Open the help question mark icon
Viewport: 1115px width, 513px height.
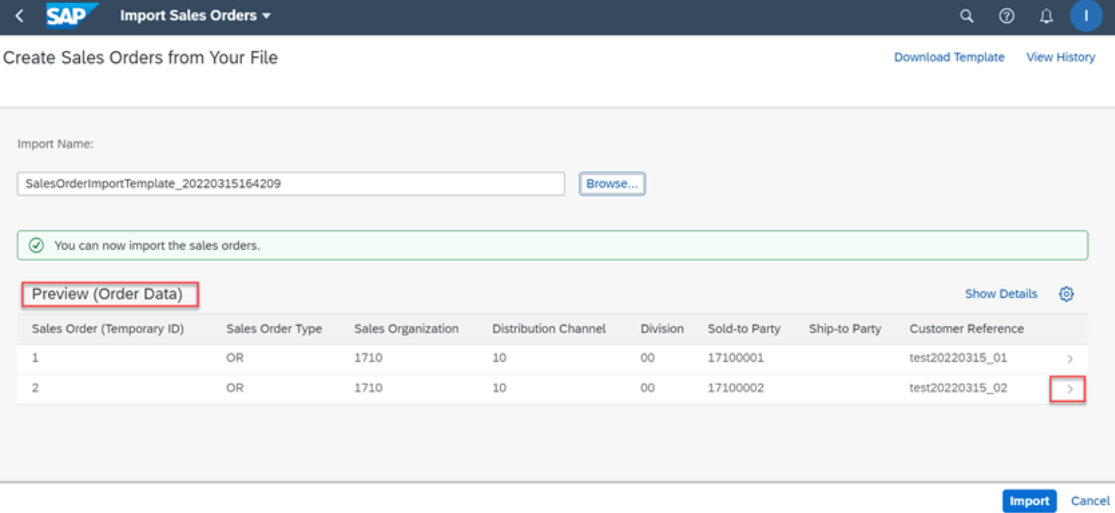[x=1007, y=16]
